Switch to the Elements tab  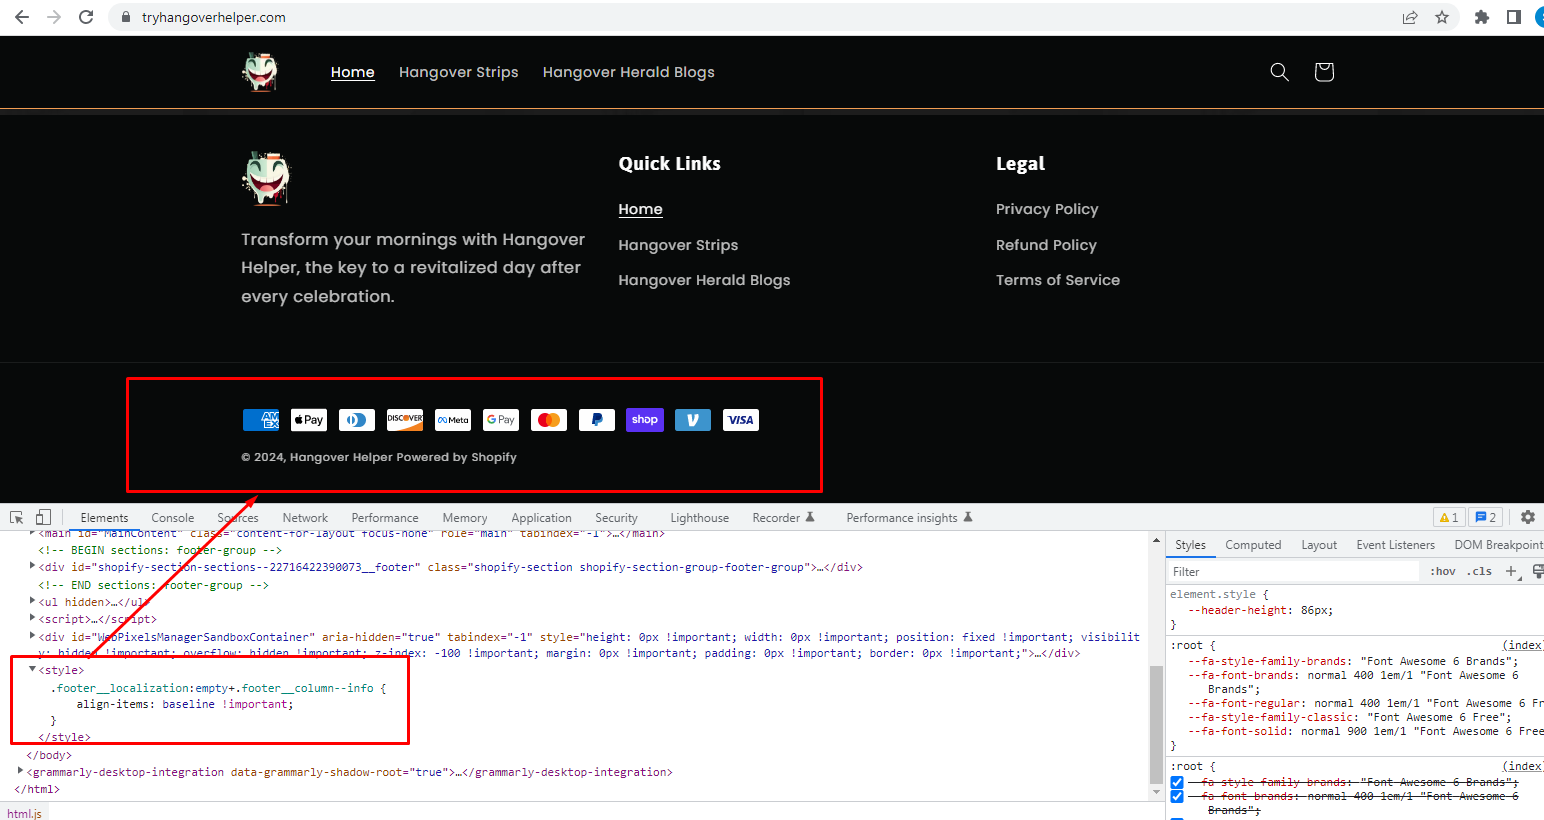(x=104, y=517)
